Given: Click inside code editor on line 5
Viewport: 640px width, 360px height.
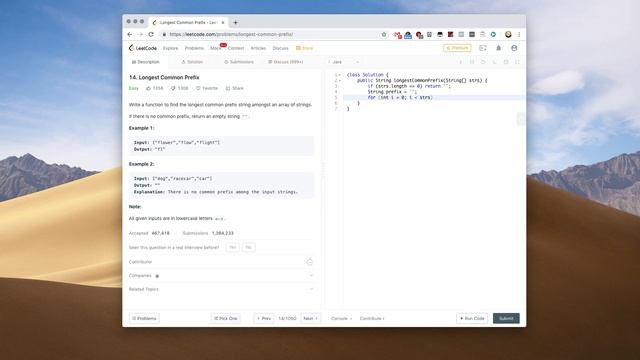Looking at the screenshot, I should coord(434,98).
